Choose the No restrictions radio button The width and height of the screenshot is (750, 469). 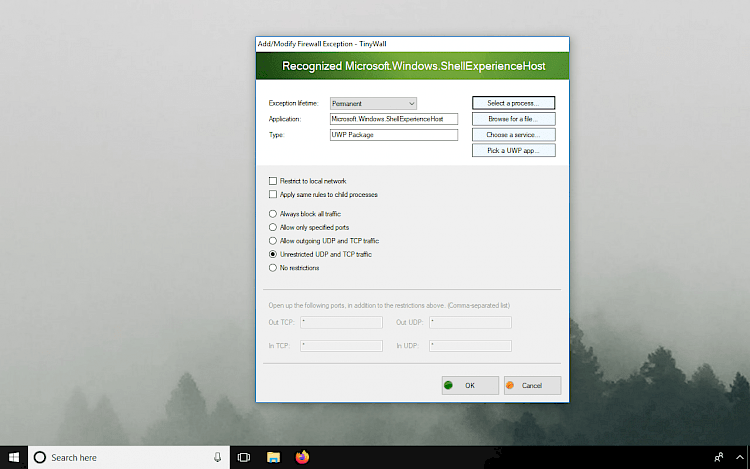pyautogui.click(x=273, y=268)
